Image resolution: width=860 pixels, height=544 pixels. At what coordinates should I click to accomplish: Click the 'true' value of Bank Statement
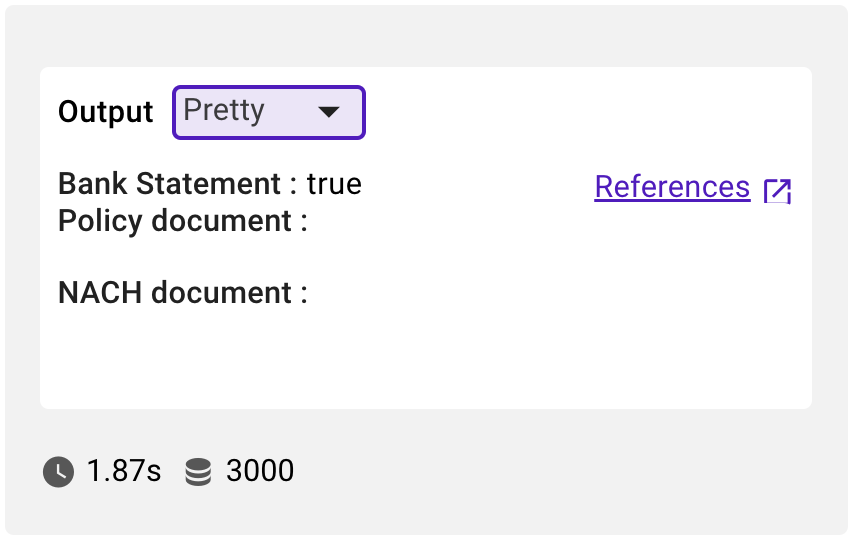[334, 184]
